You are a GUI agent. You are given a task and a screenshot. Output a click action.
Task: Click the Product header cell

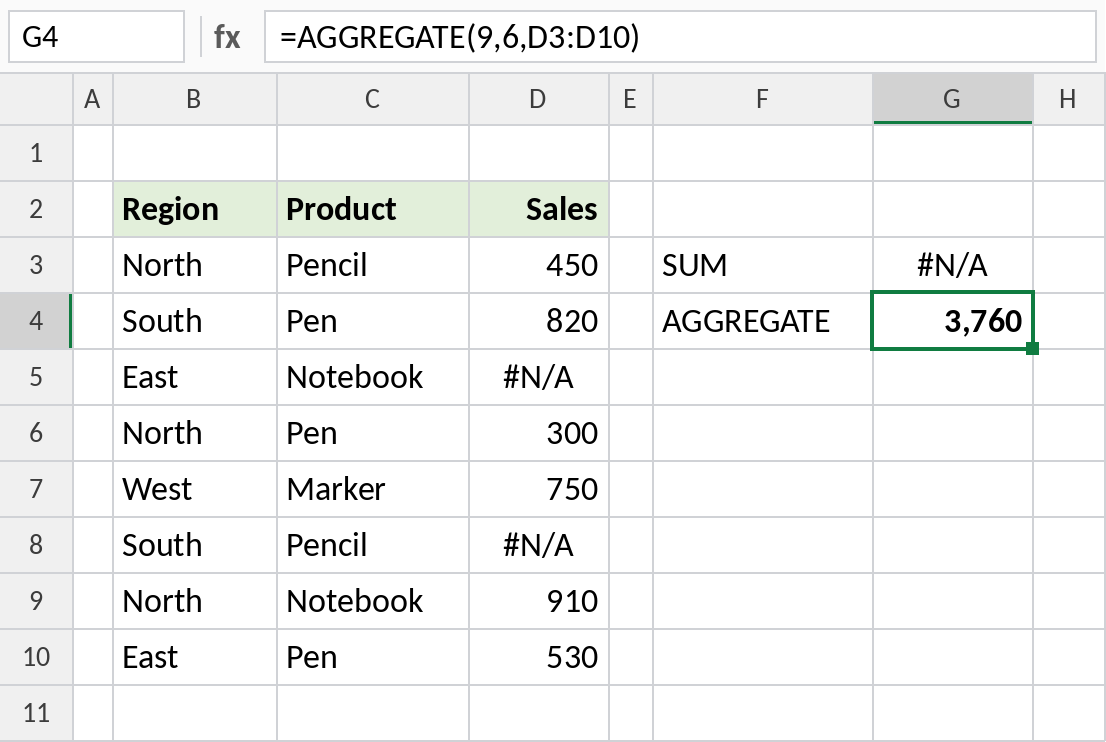(372, 209)
